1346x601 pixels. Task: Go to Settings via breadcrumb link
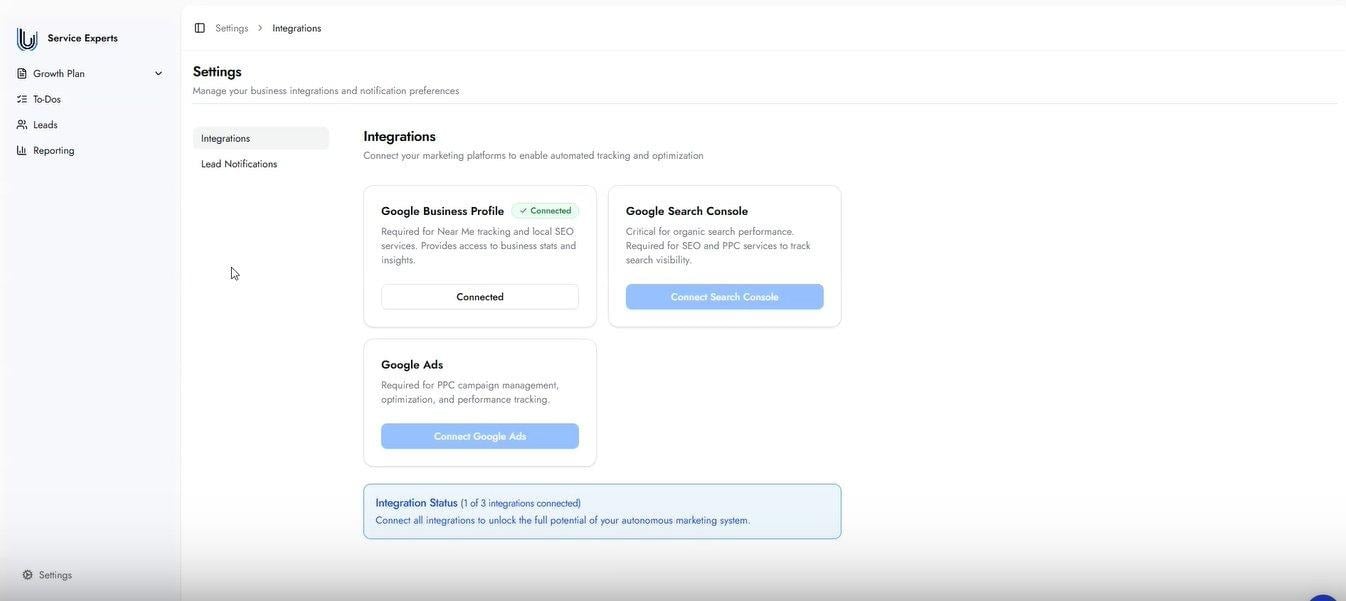click(232, 28)
